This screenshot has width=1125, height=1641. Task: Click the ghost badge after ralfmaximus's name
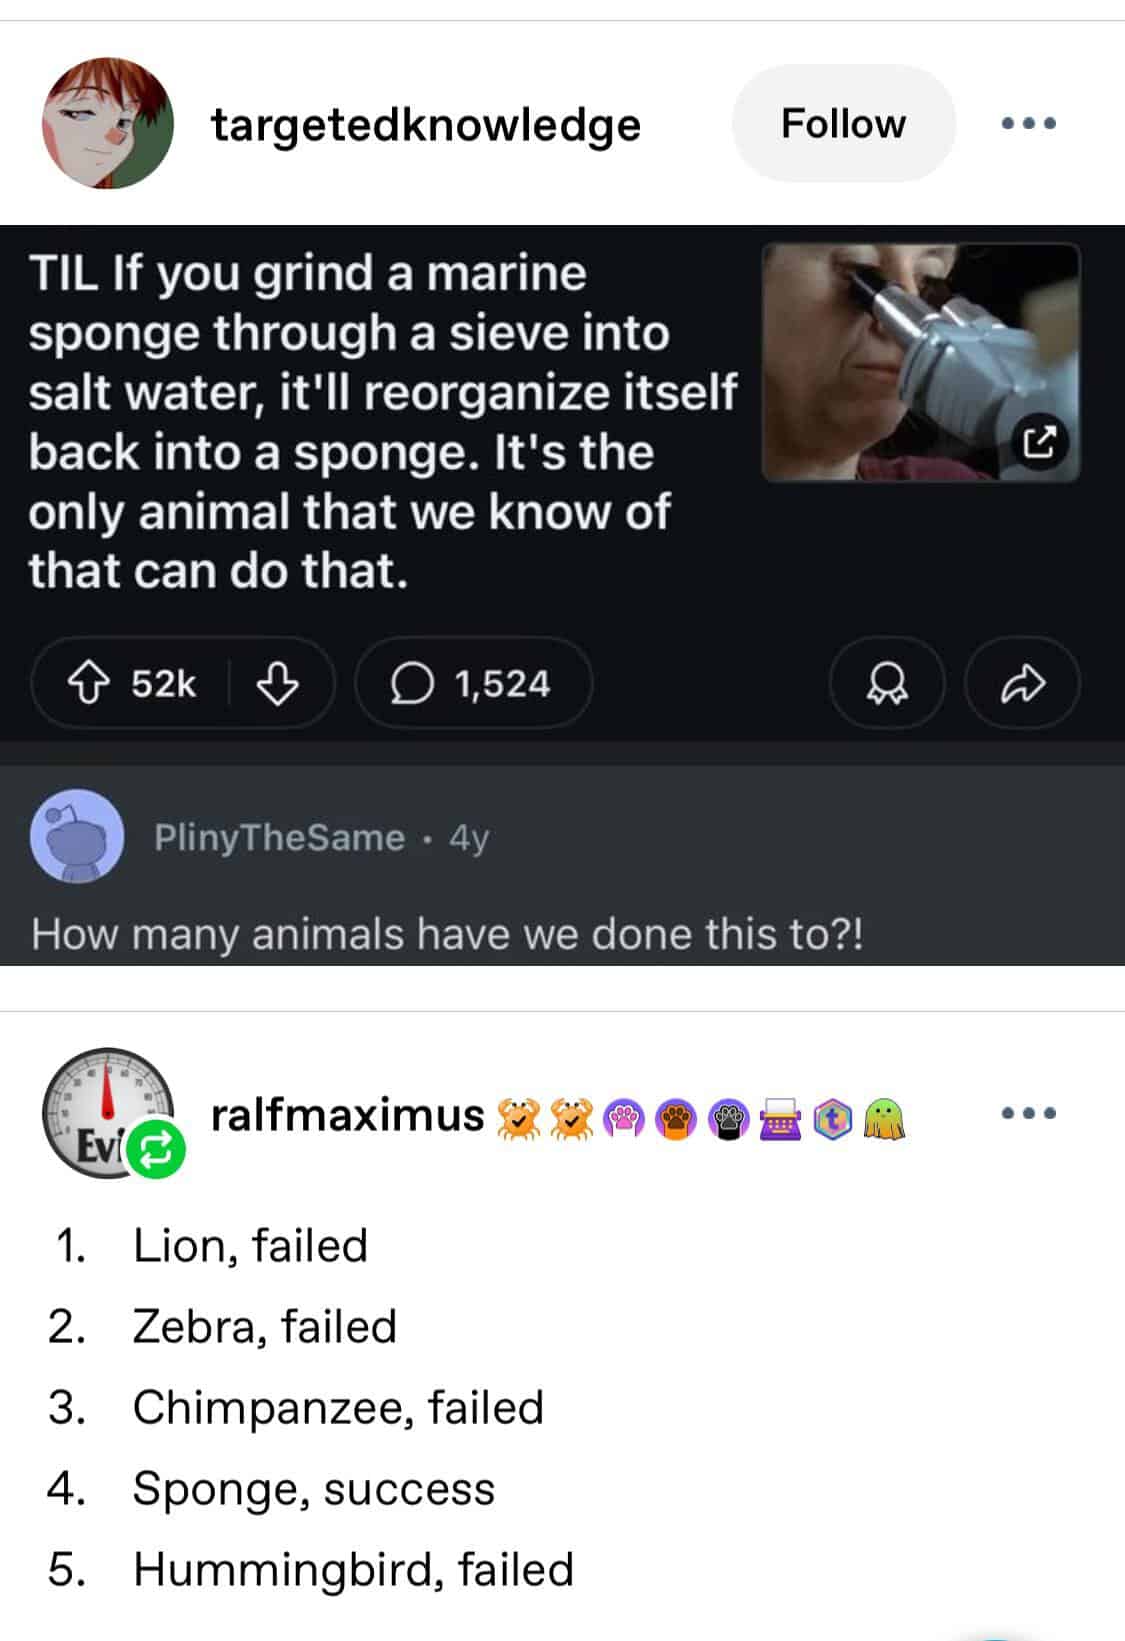[x=883, y=1120]
